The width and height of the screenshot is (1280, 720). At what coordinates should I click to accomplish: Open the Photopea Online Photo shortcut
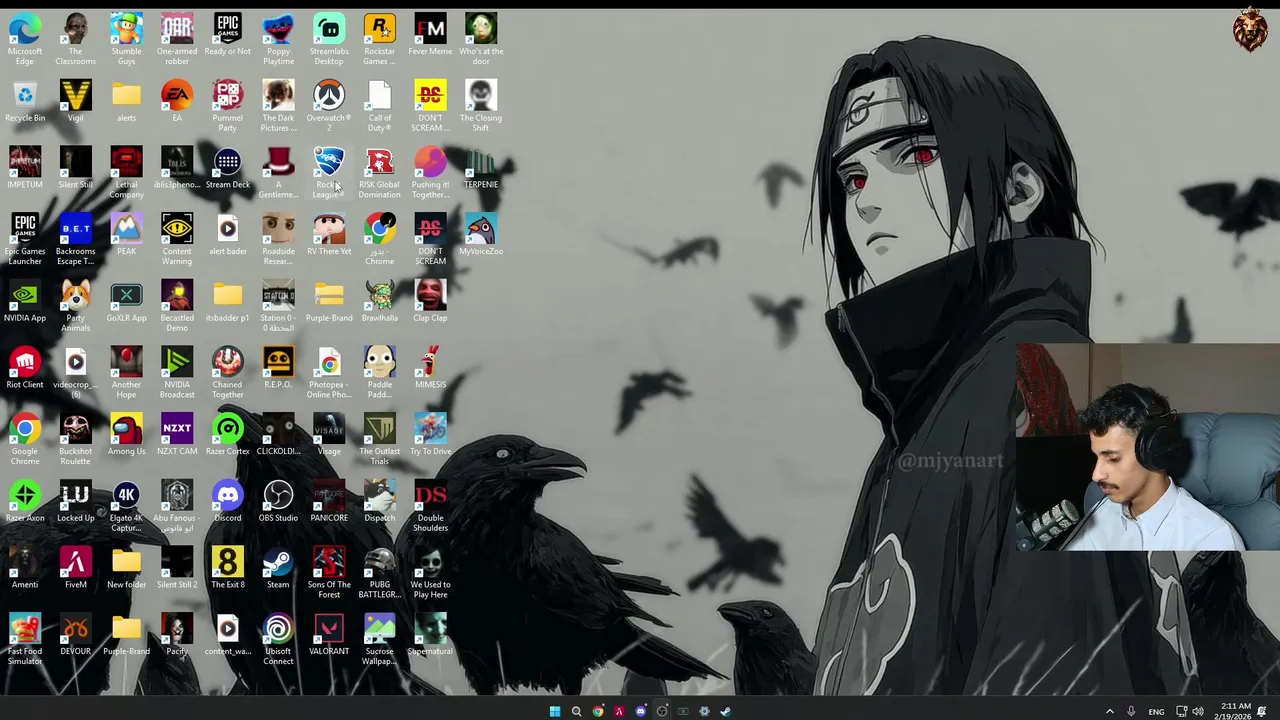(x=329, y=373)
